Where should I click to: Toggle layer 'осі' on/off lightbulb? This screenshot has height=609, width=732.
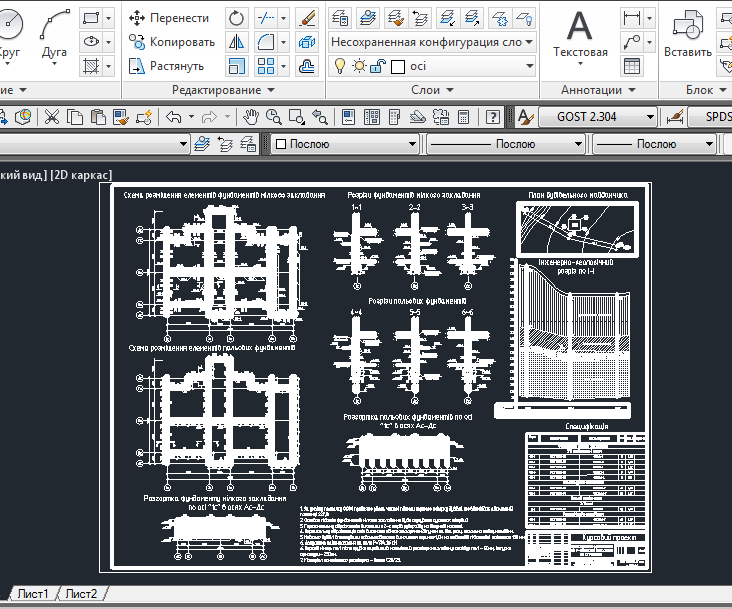[x=340, y=66]
